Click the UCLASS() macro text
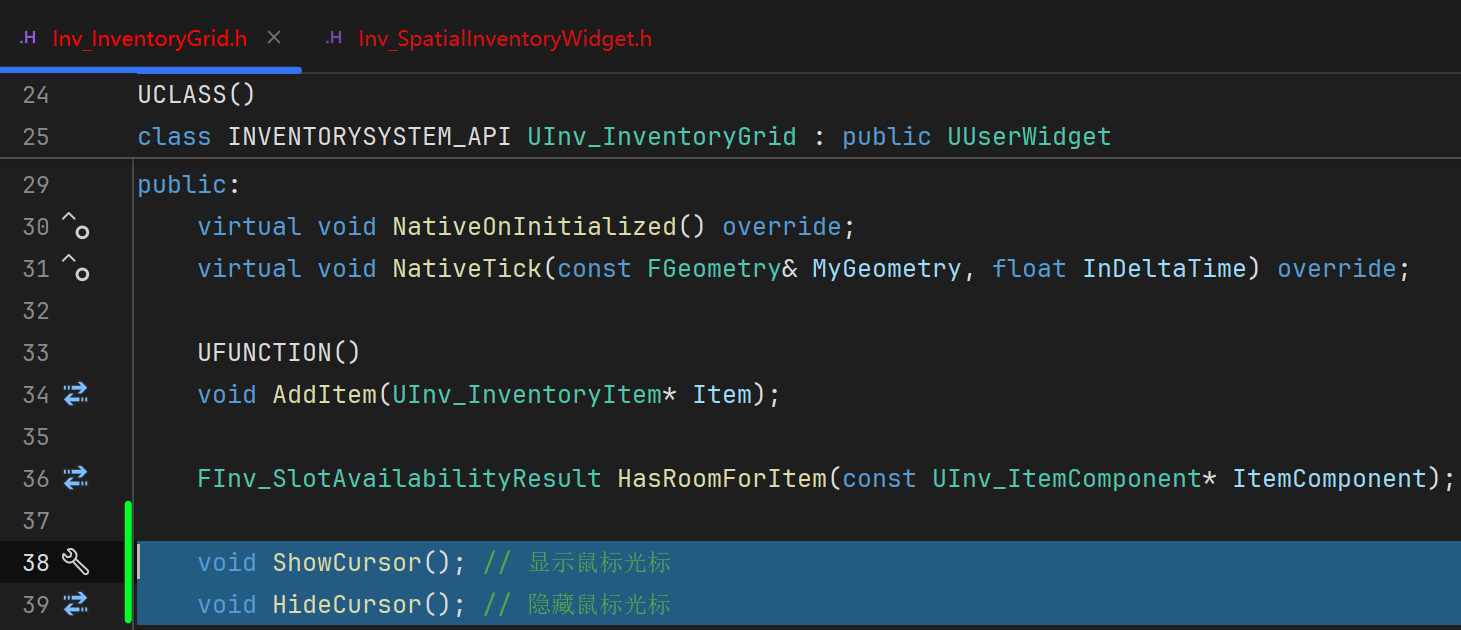This screenshot has height=630, width=1461. tap(197, 95)
